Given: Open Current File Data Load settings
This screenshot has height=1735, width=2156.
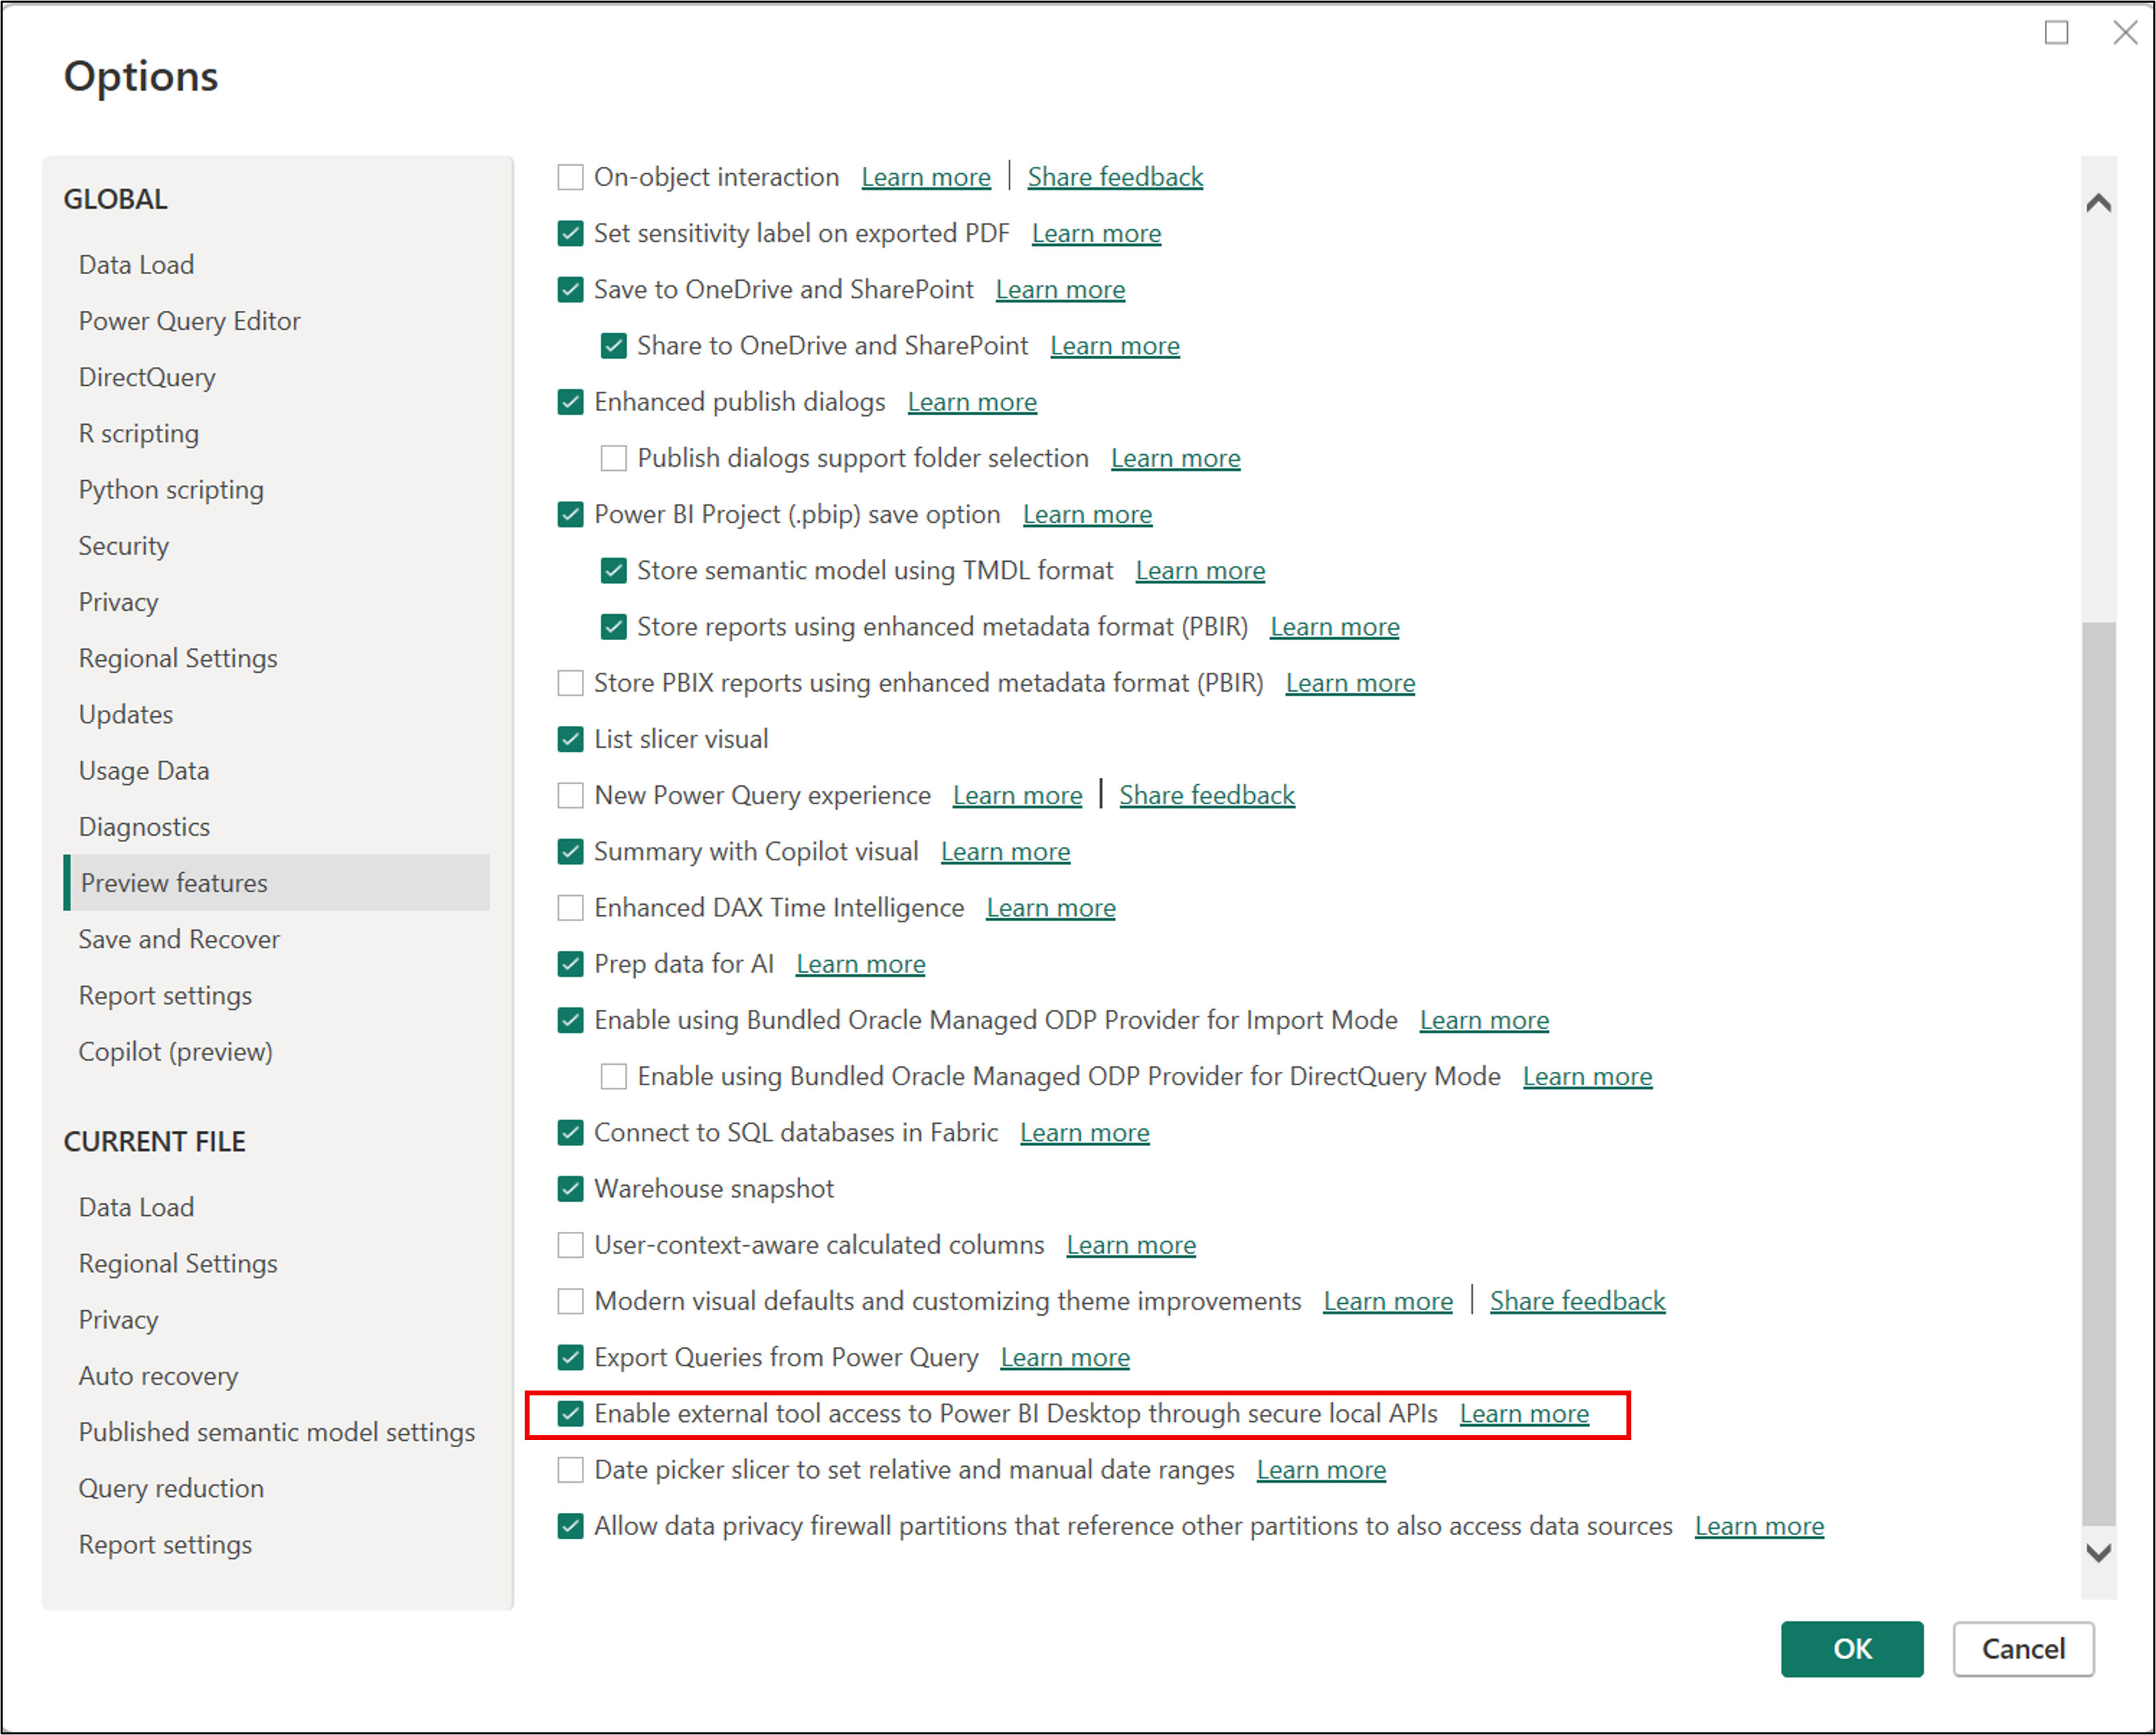Looking at the screenshot, I should click(136, 1207).
